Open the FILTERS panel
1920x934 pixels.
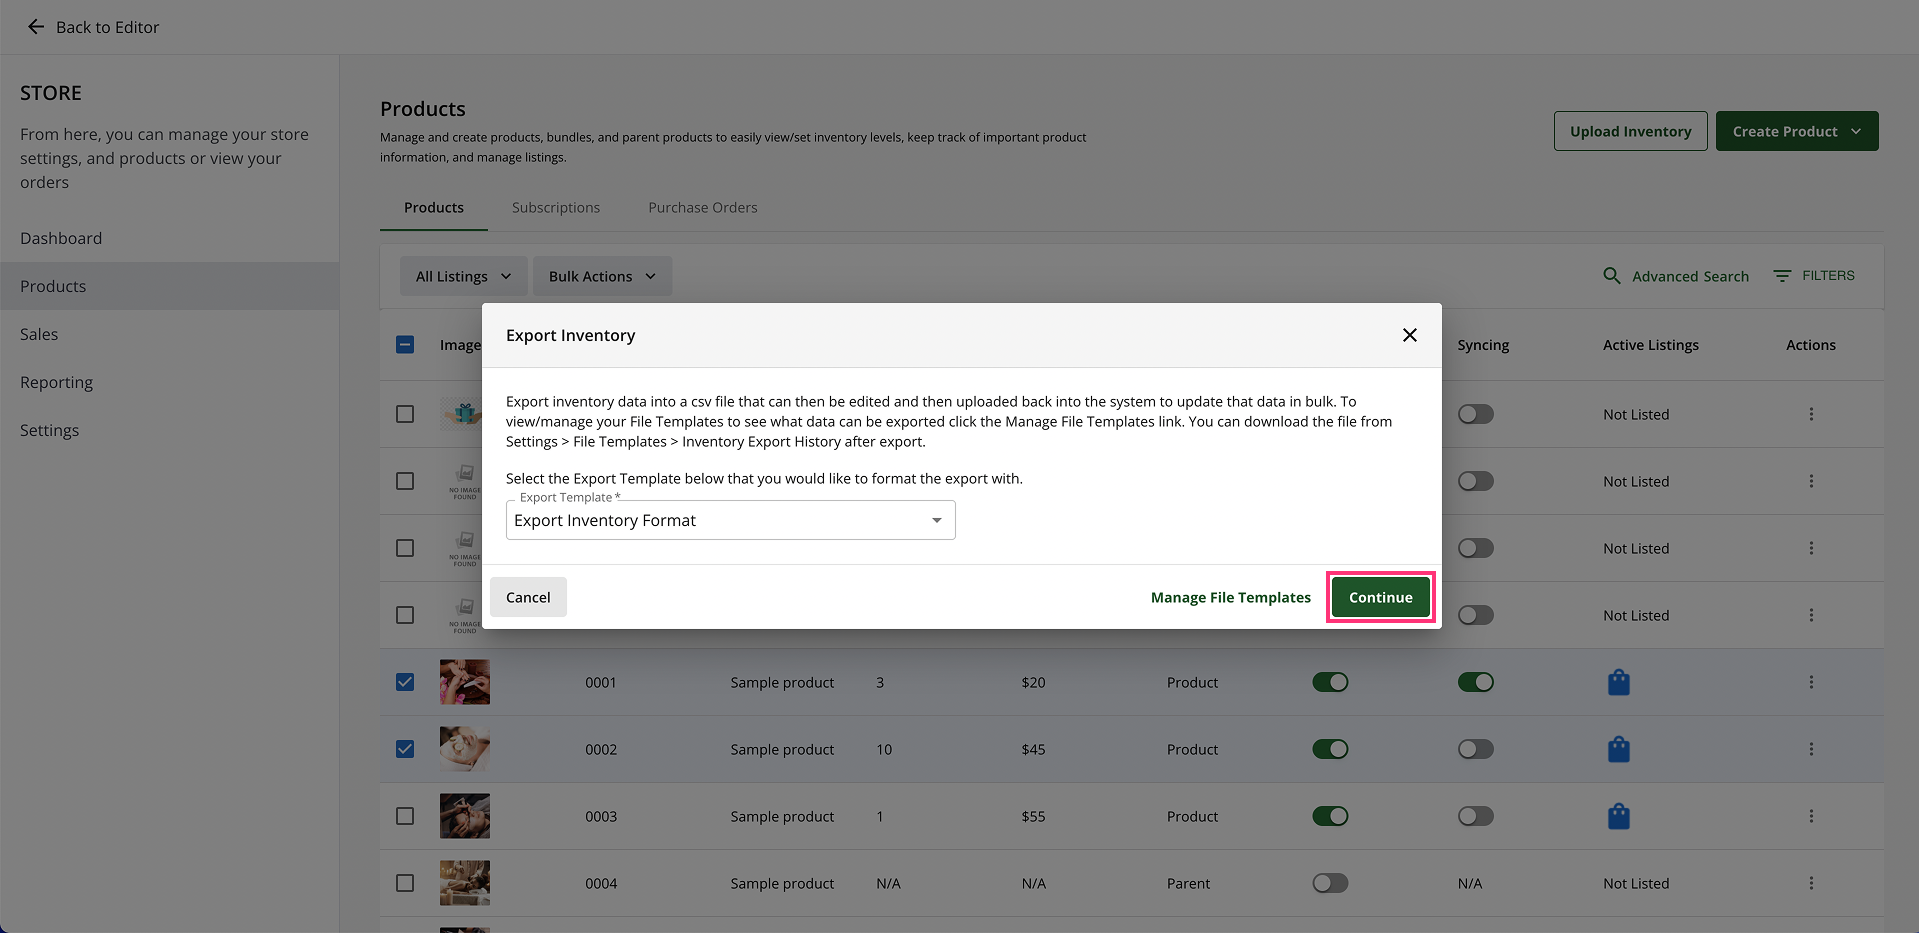[x=1814, y=275]
